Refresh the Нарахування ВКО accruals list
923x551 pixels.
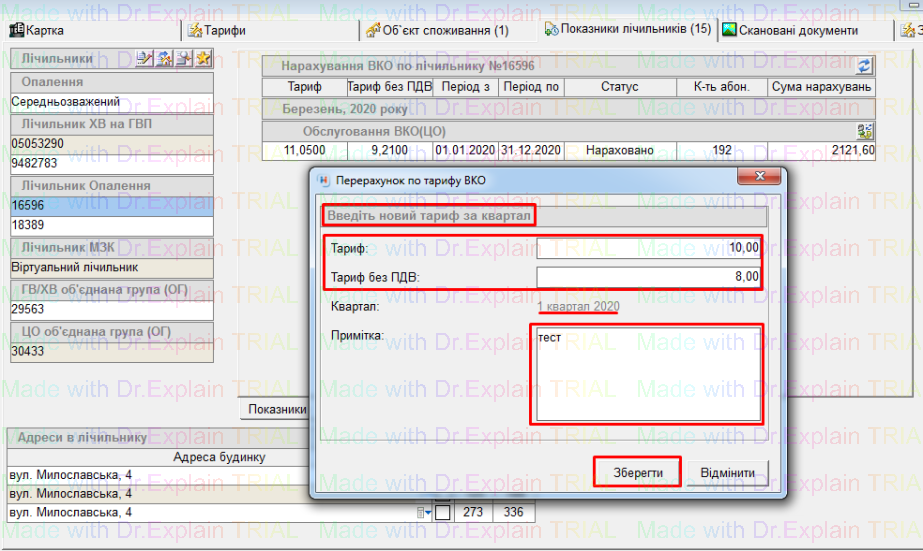coord(864,65)
